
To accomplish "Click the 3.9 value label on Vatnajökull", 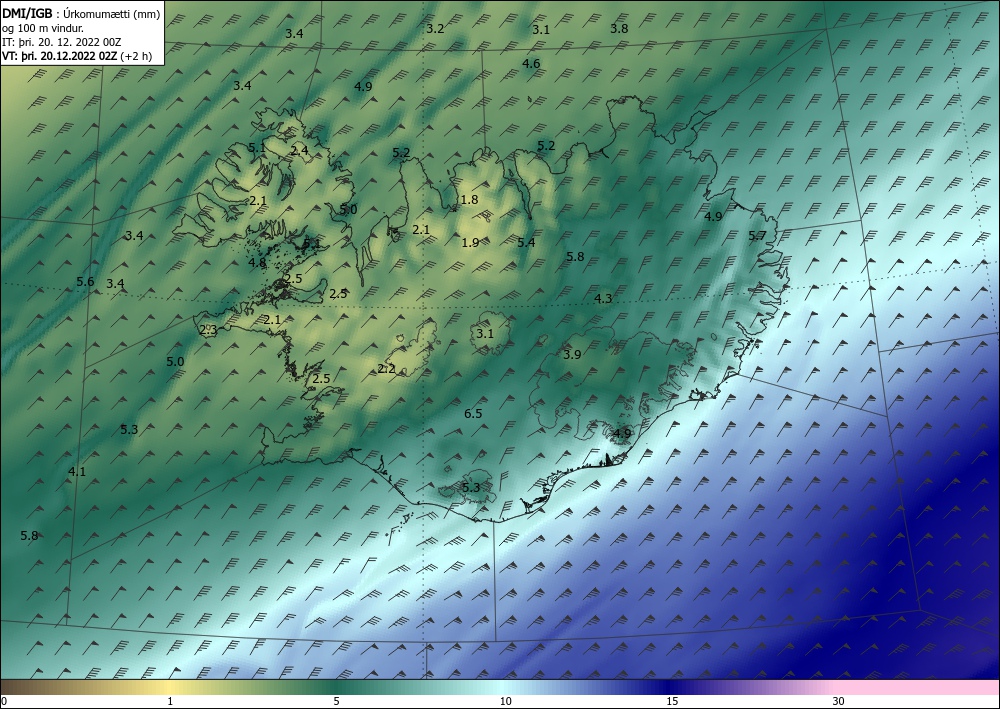I will point(572,354).
